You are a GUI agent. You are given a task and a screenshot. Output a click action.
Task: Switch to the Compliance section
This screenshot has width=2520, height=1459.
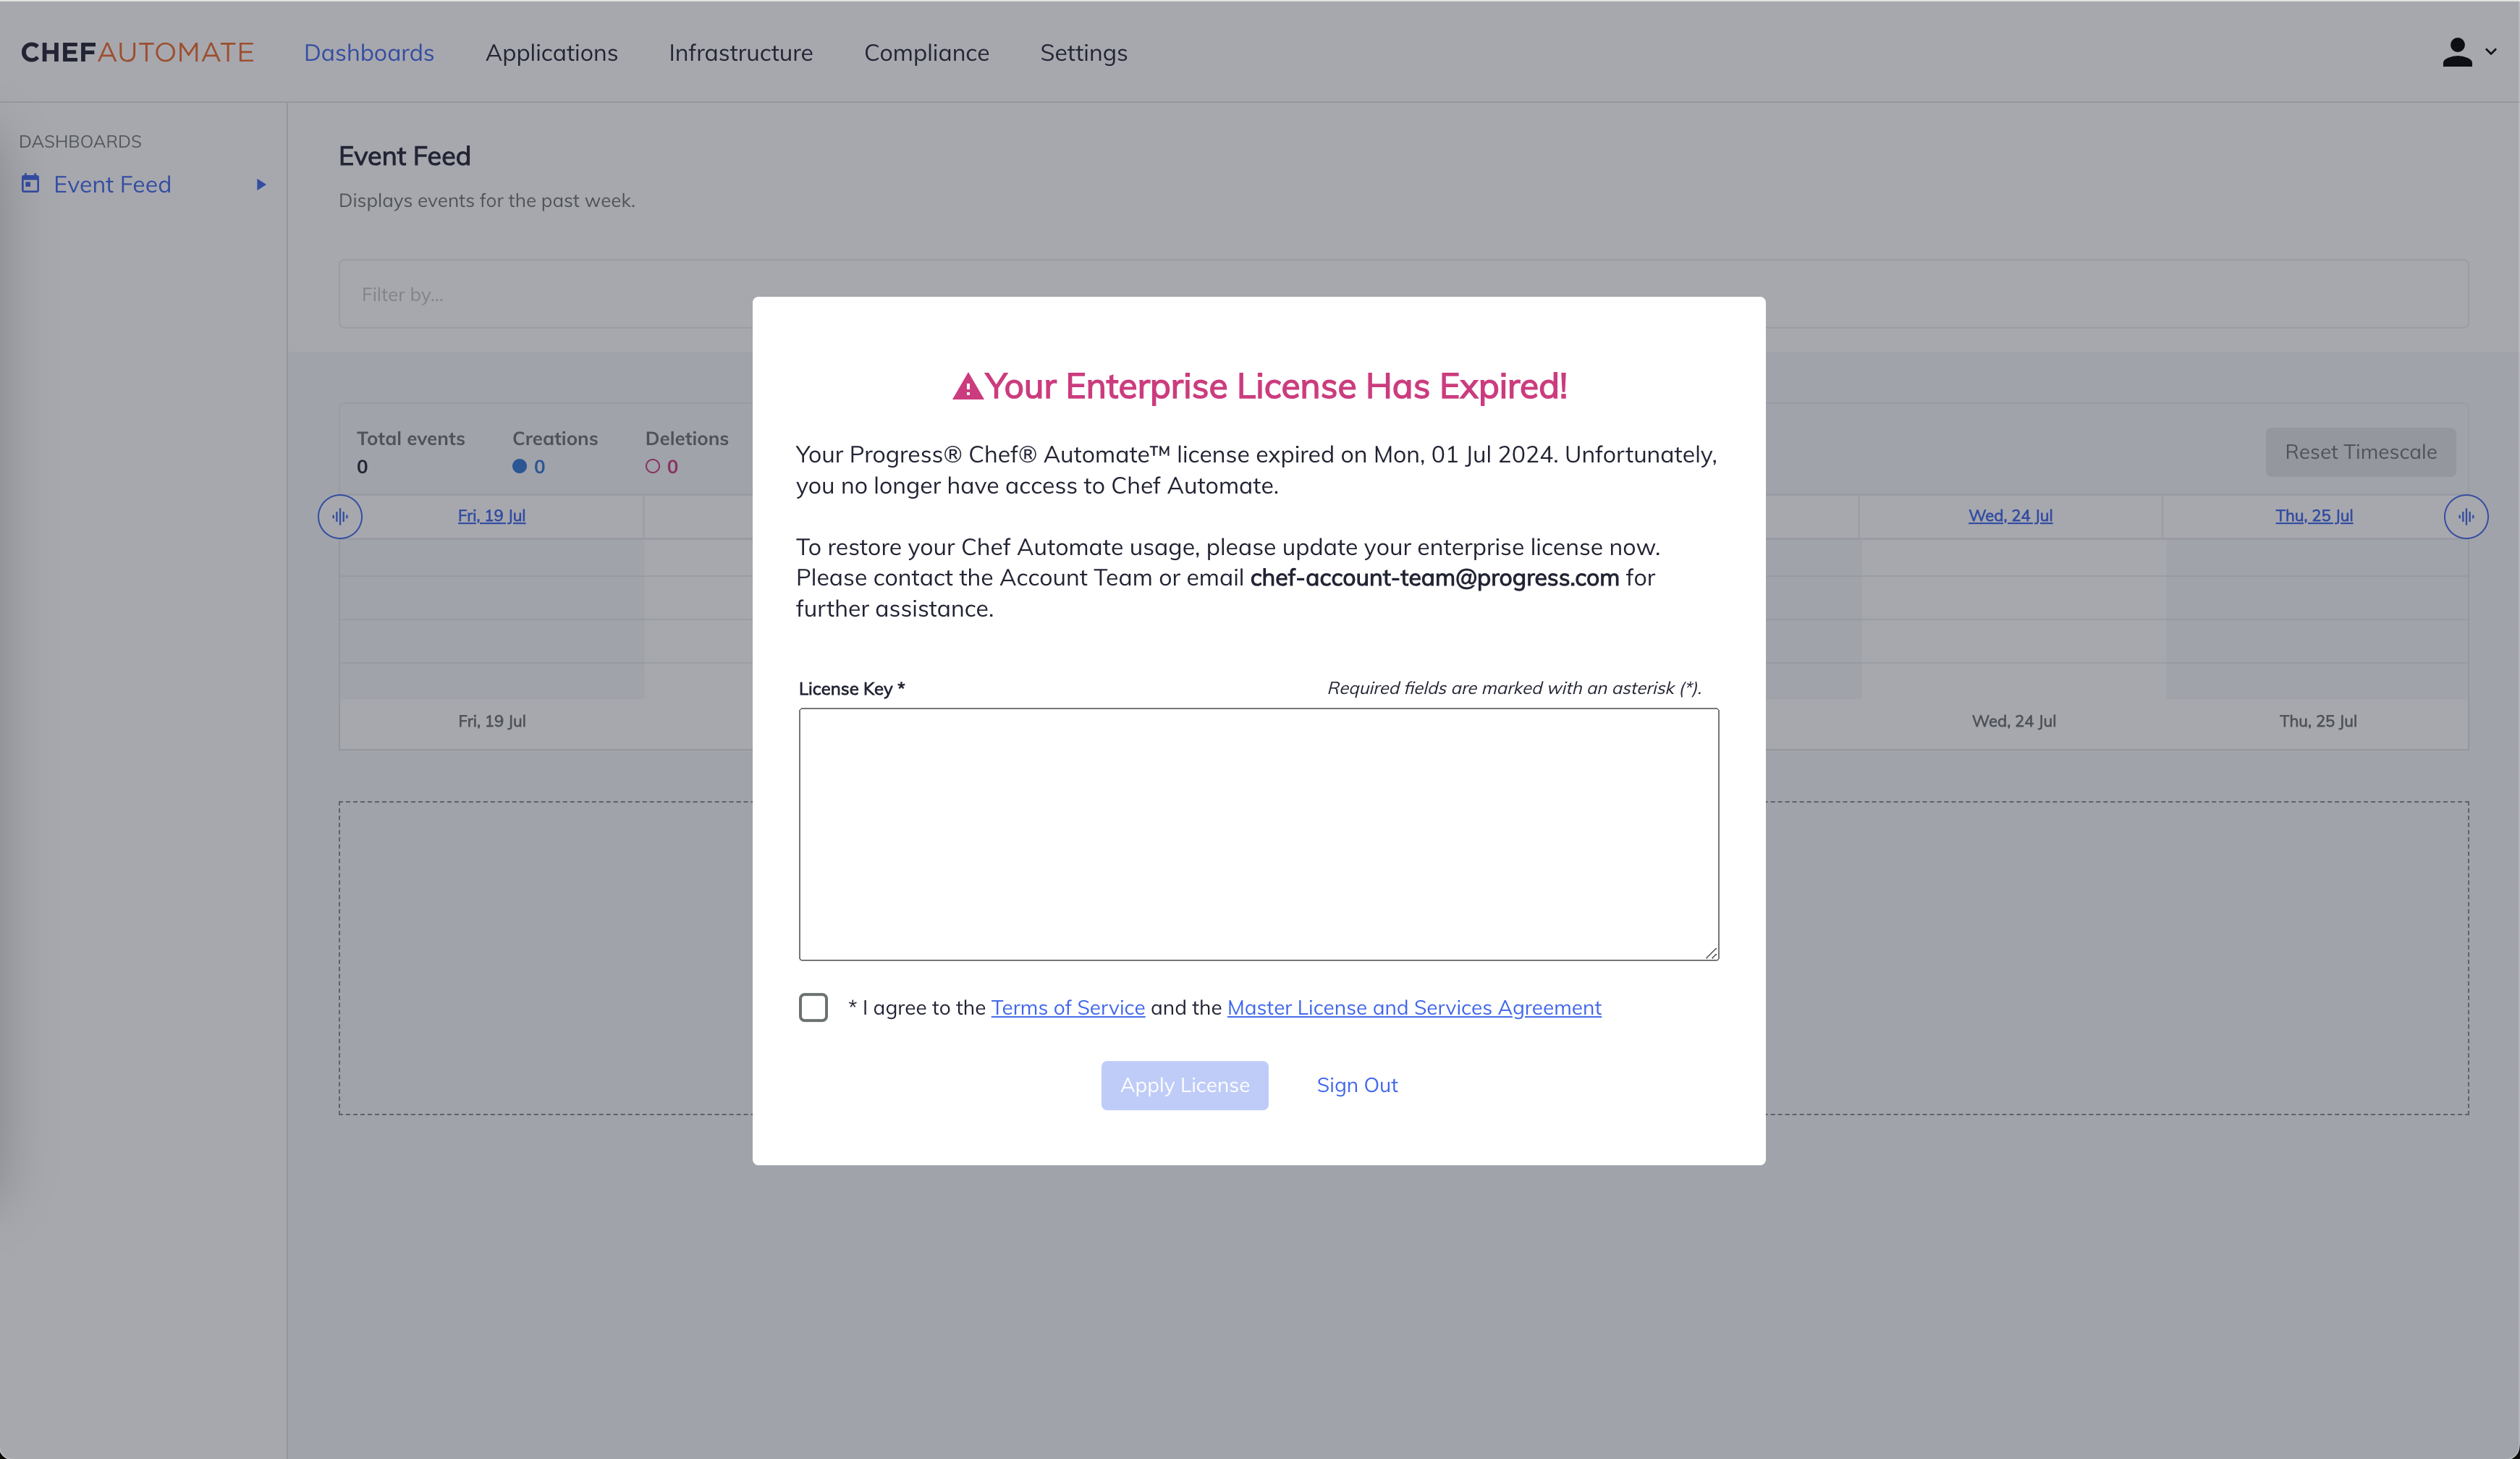pyautogui.click(x=926, y=53)
